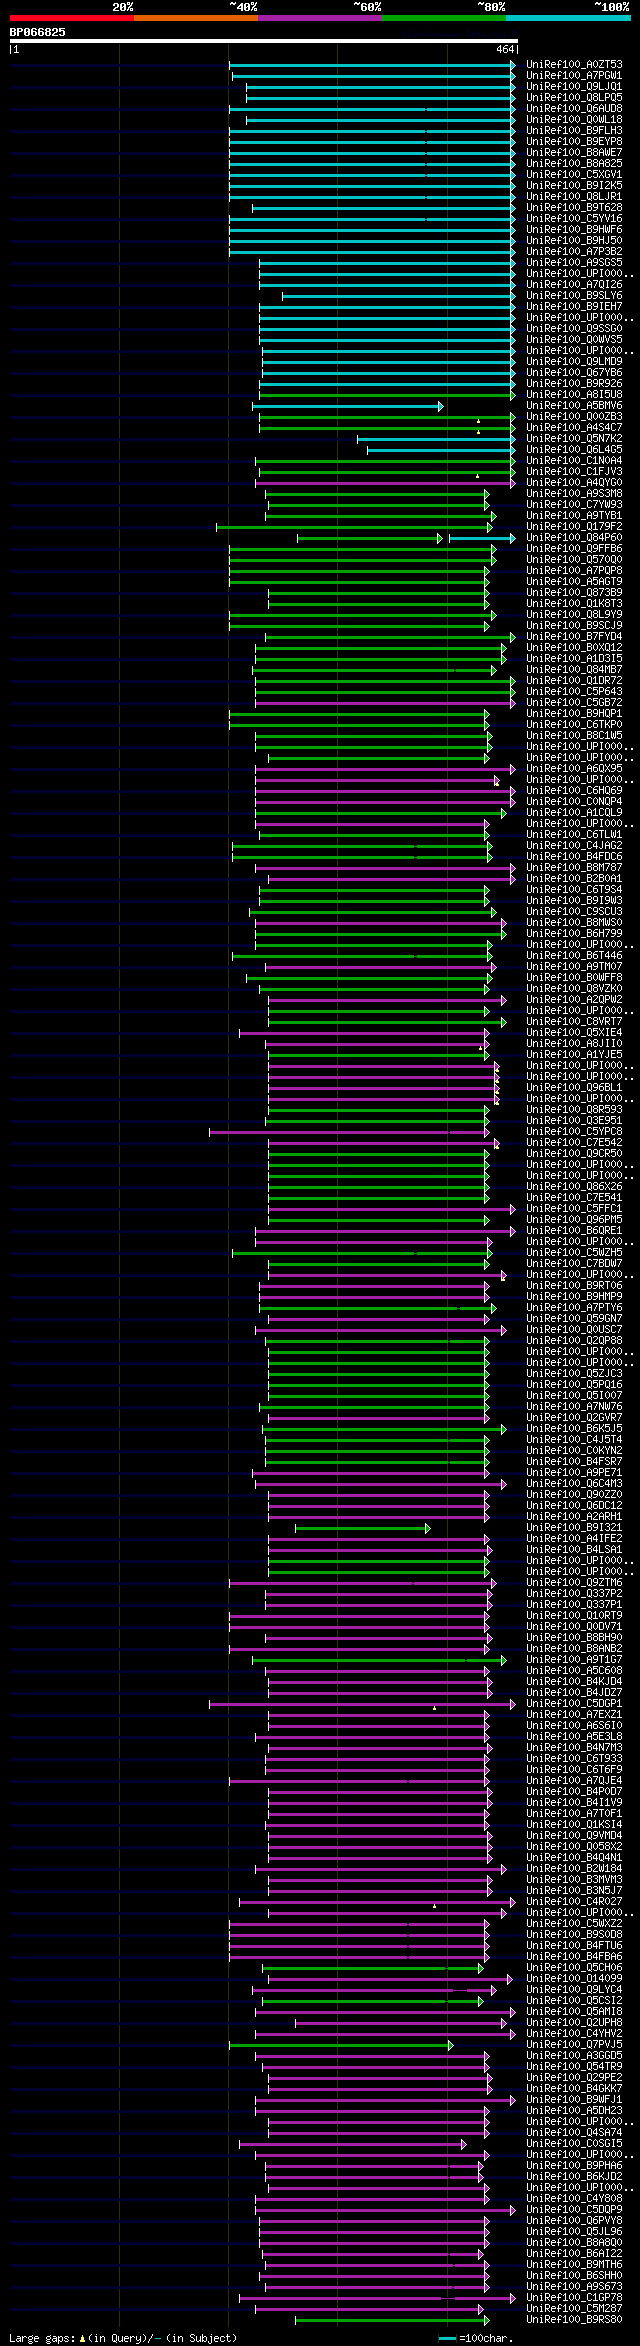This screenshot has height=2346, width=640.
Task: Select label UniRef100_A9S3M8
Action: click(x=574, y=494)
